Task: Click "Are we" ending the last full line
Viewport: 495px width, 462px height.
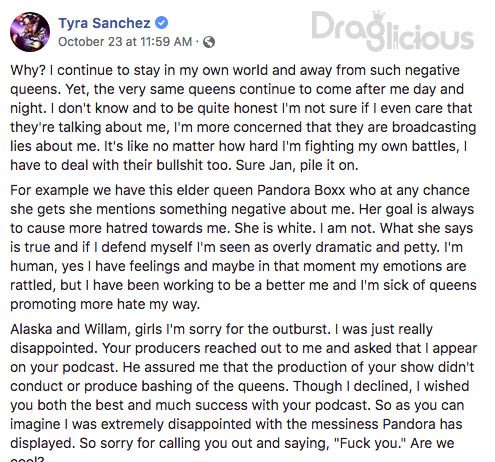Action: tap(432, 443)
